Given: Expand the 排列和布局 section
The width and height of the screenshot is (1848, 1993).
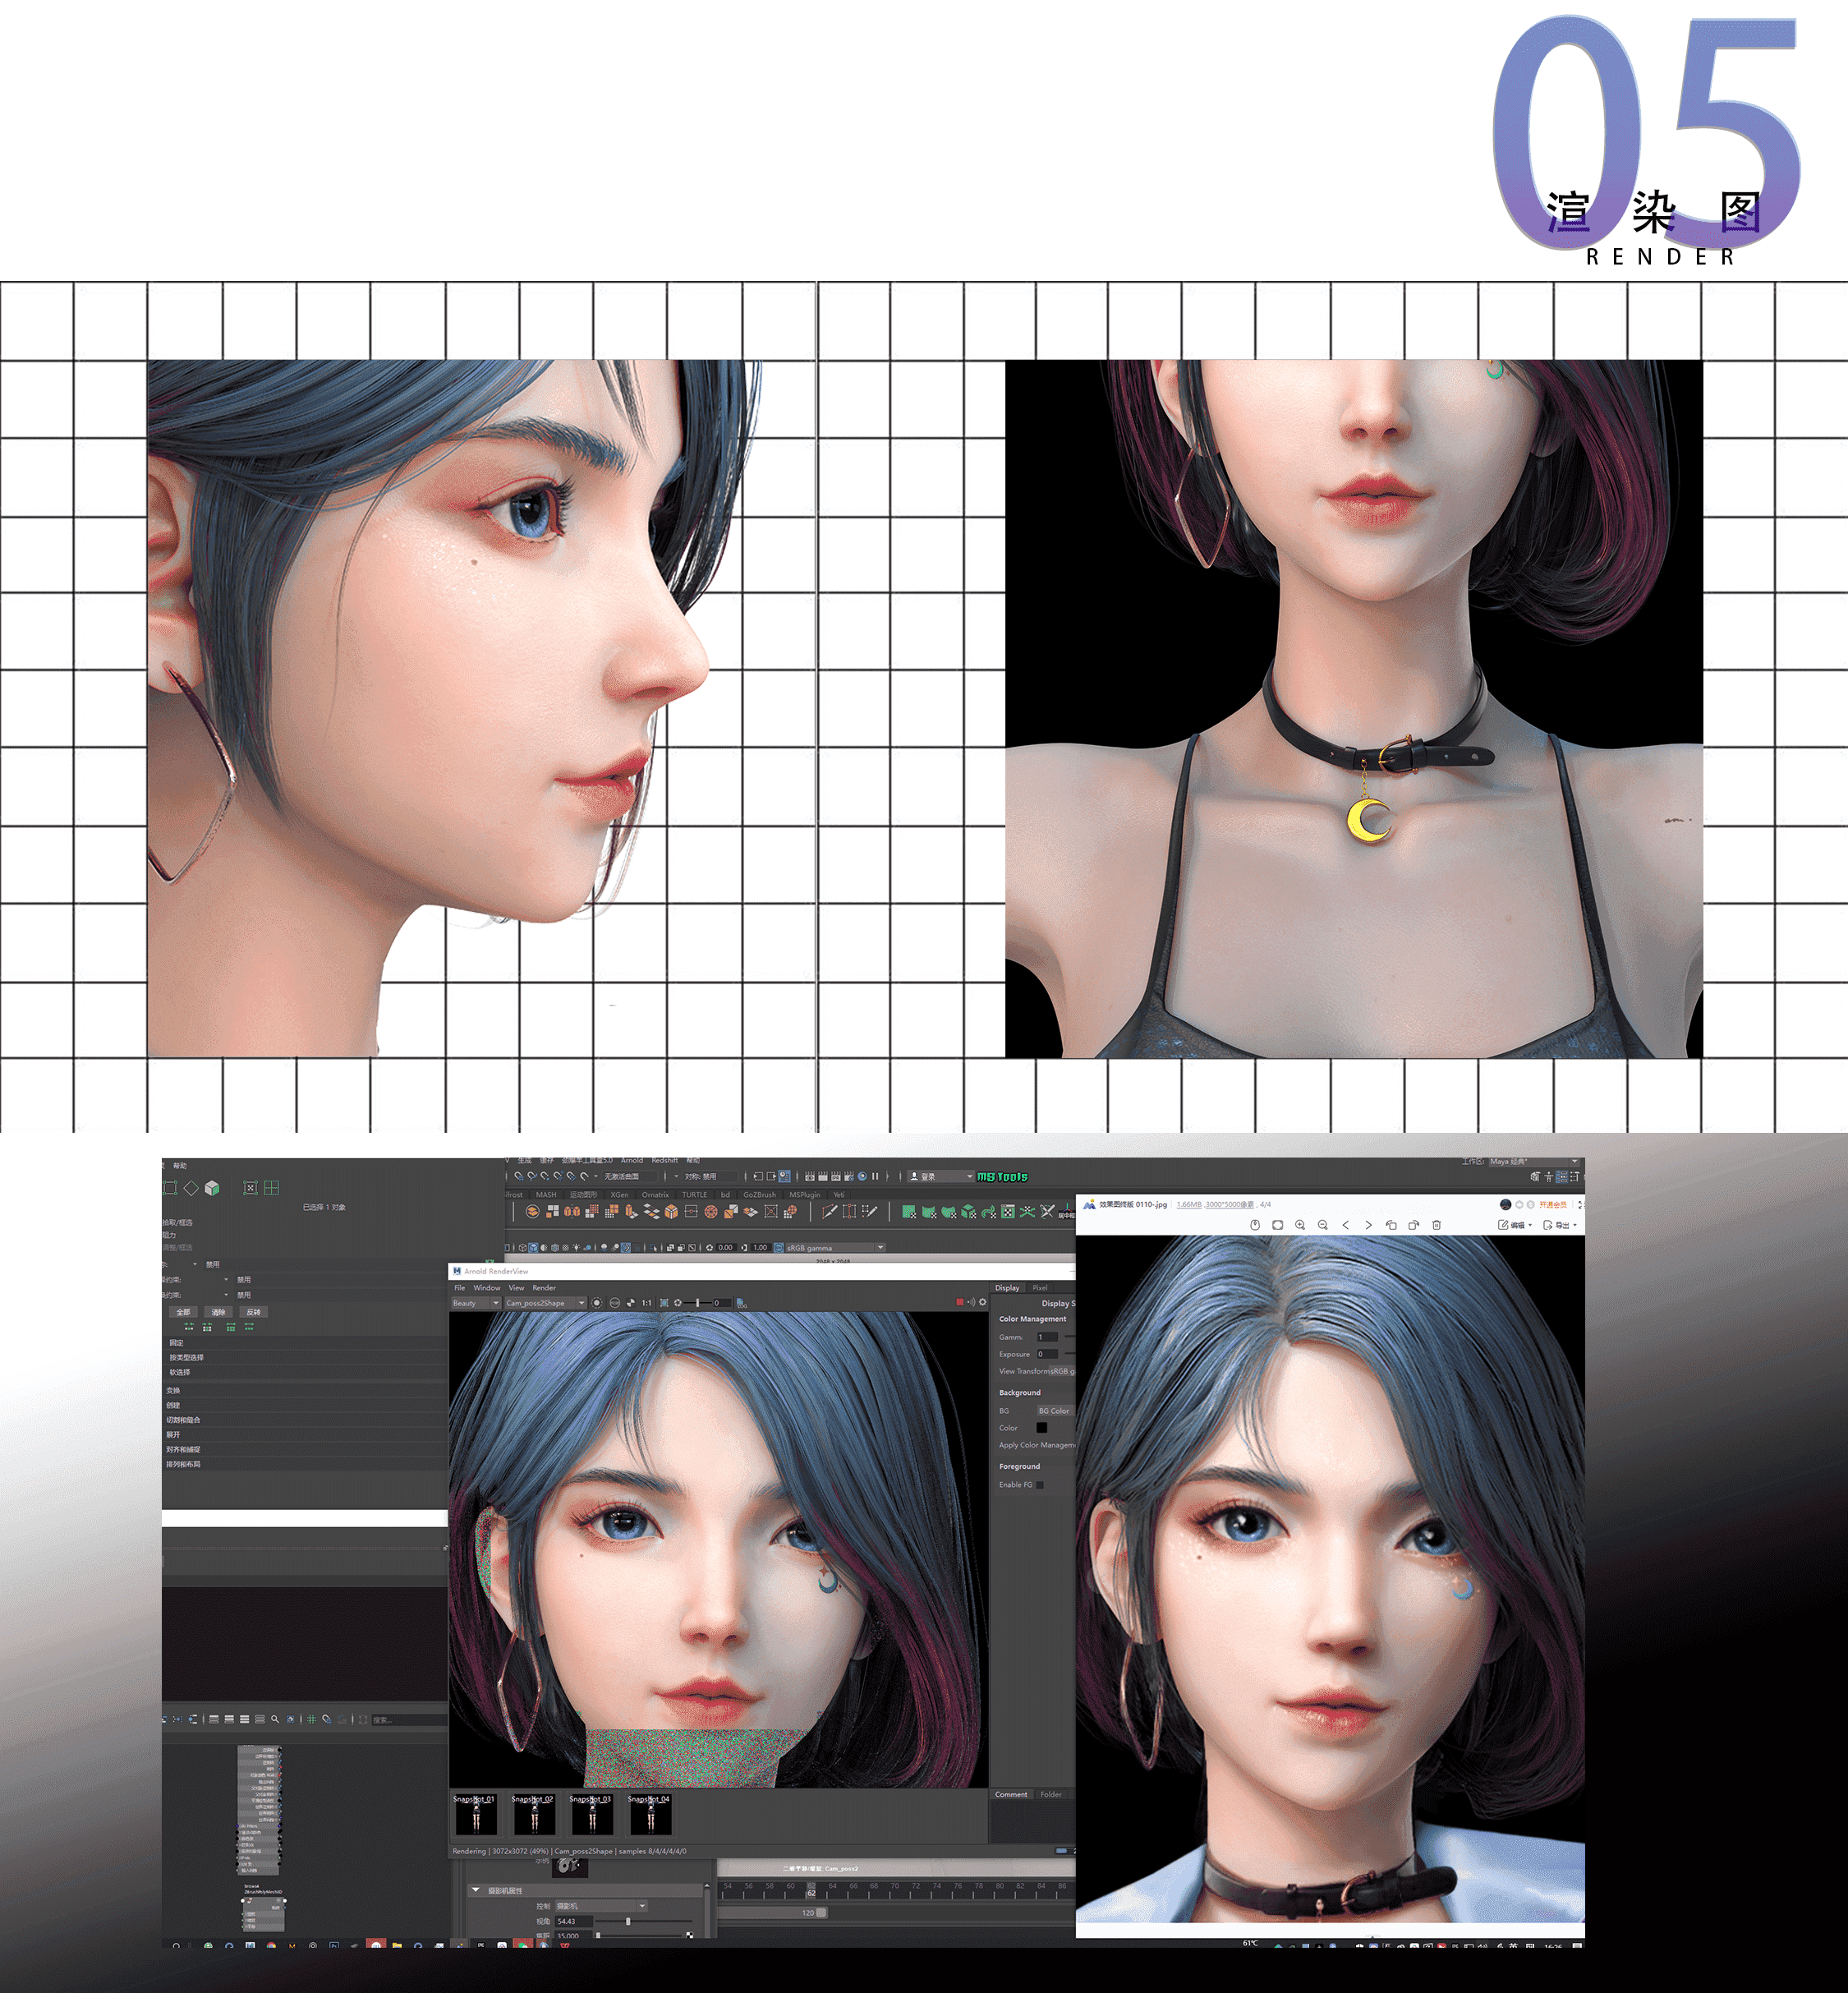Looking at the screenshot, I should pyautogui.click(x=304, y=1464).
